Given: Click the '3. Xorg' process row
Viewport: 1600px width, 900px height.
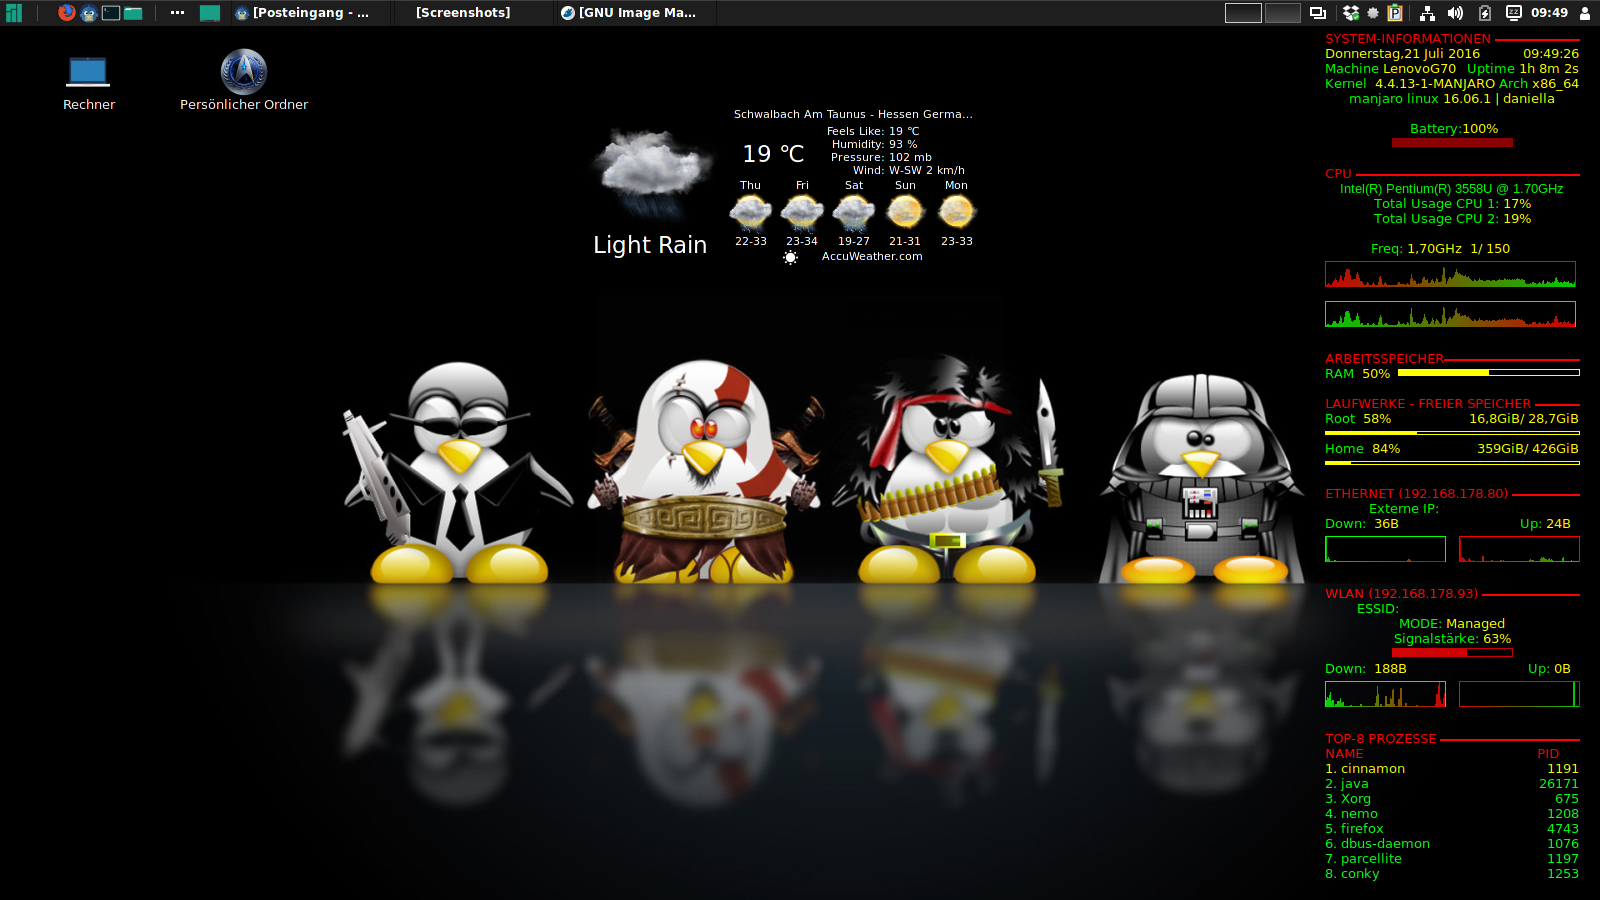Looking at the screenshot, I should point(1452,799).
